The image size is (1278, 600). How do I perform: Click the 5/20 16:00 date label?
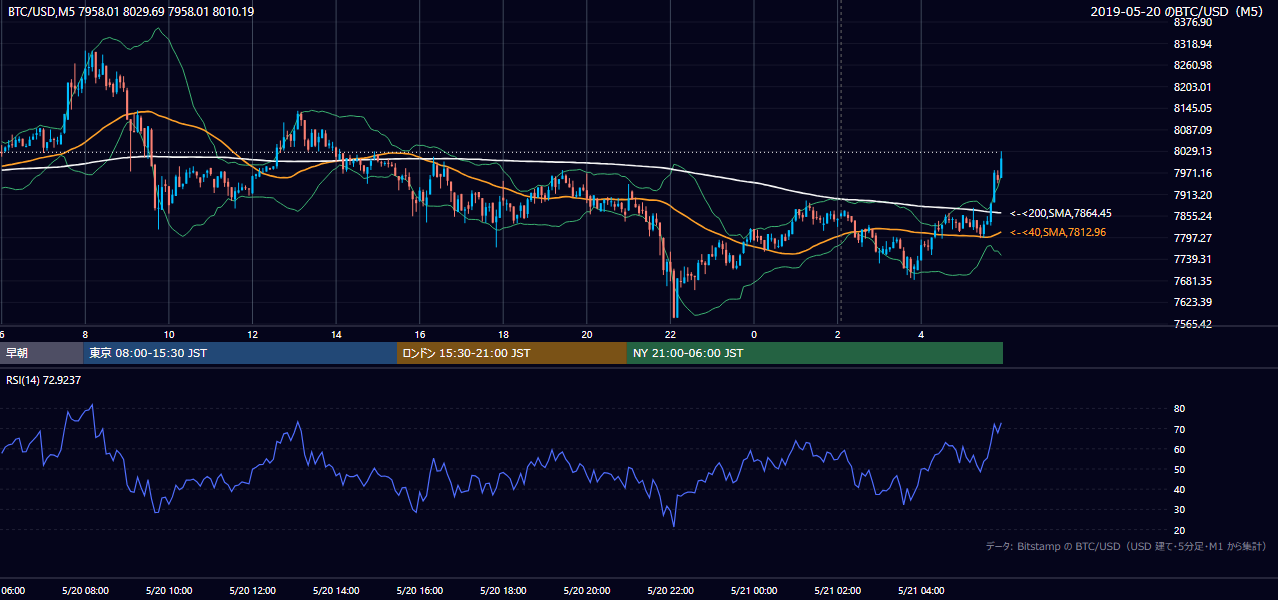418,590
